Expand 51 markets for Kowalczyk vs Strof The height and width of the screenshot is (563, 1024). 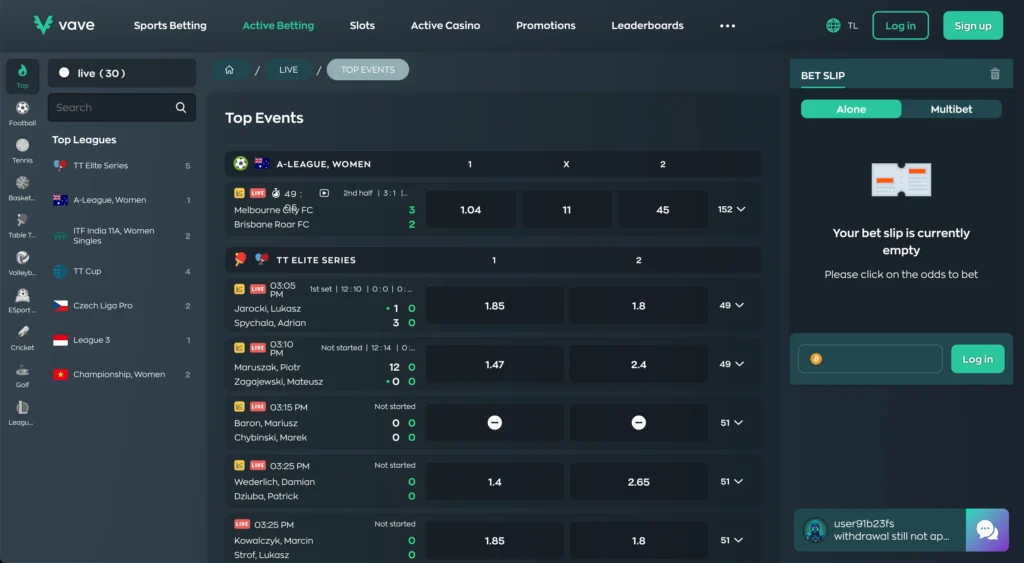tap(731, 540)
